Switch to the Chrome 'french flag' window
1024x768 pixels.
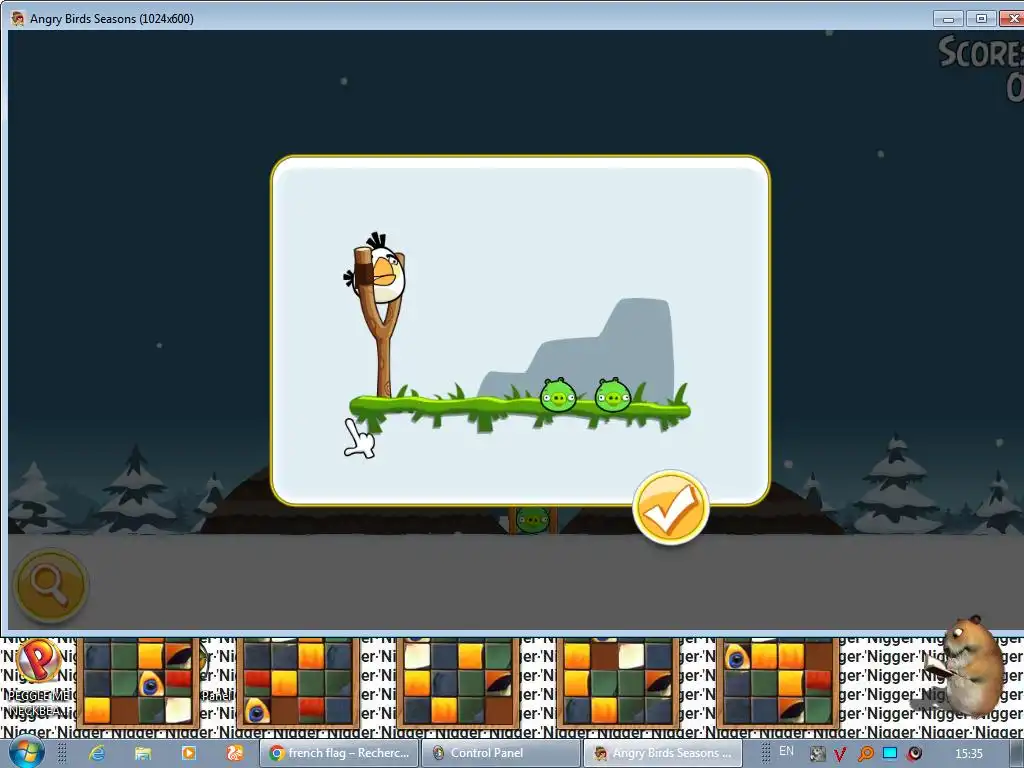tap(339, 753)
